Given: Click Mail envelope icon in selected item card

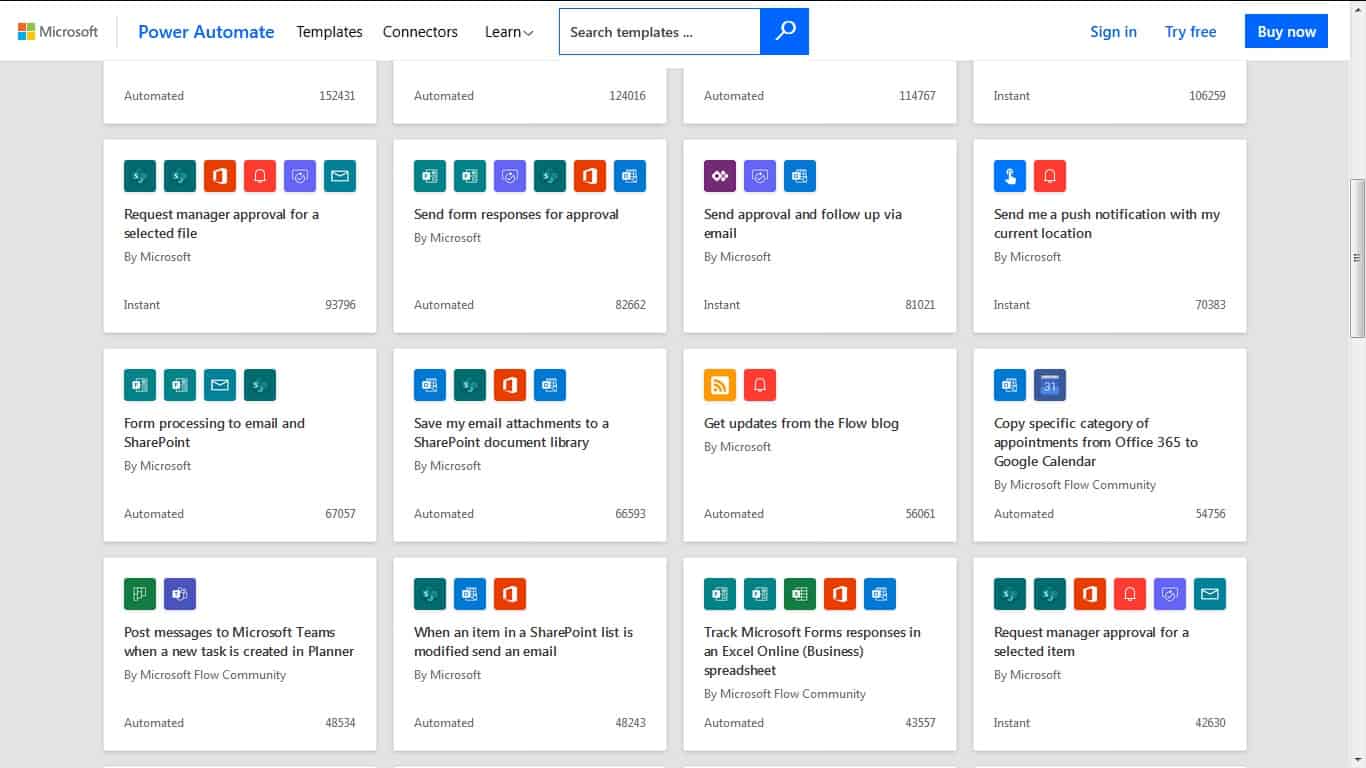Looking at the screenshot, I should click(x=1210, y=594).
